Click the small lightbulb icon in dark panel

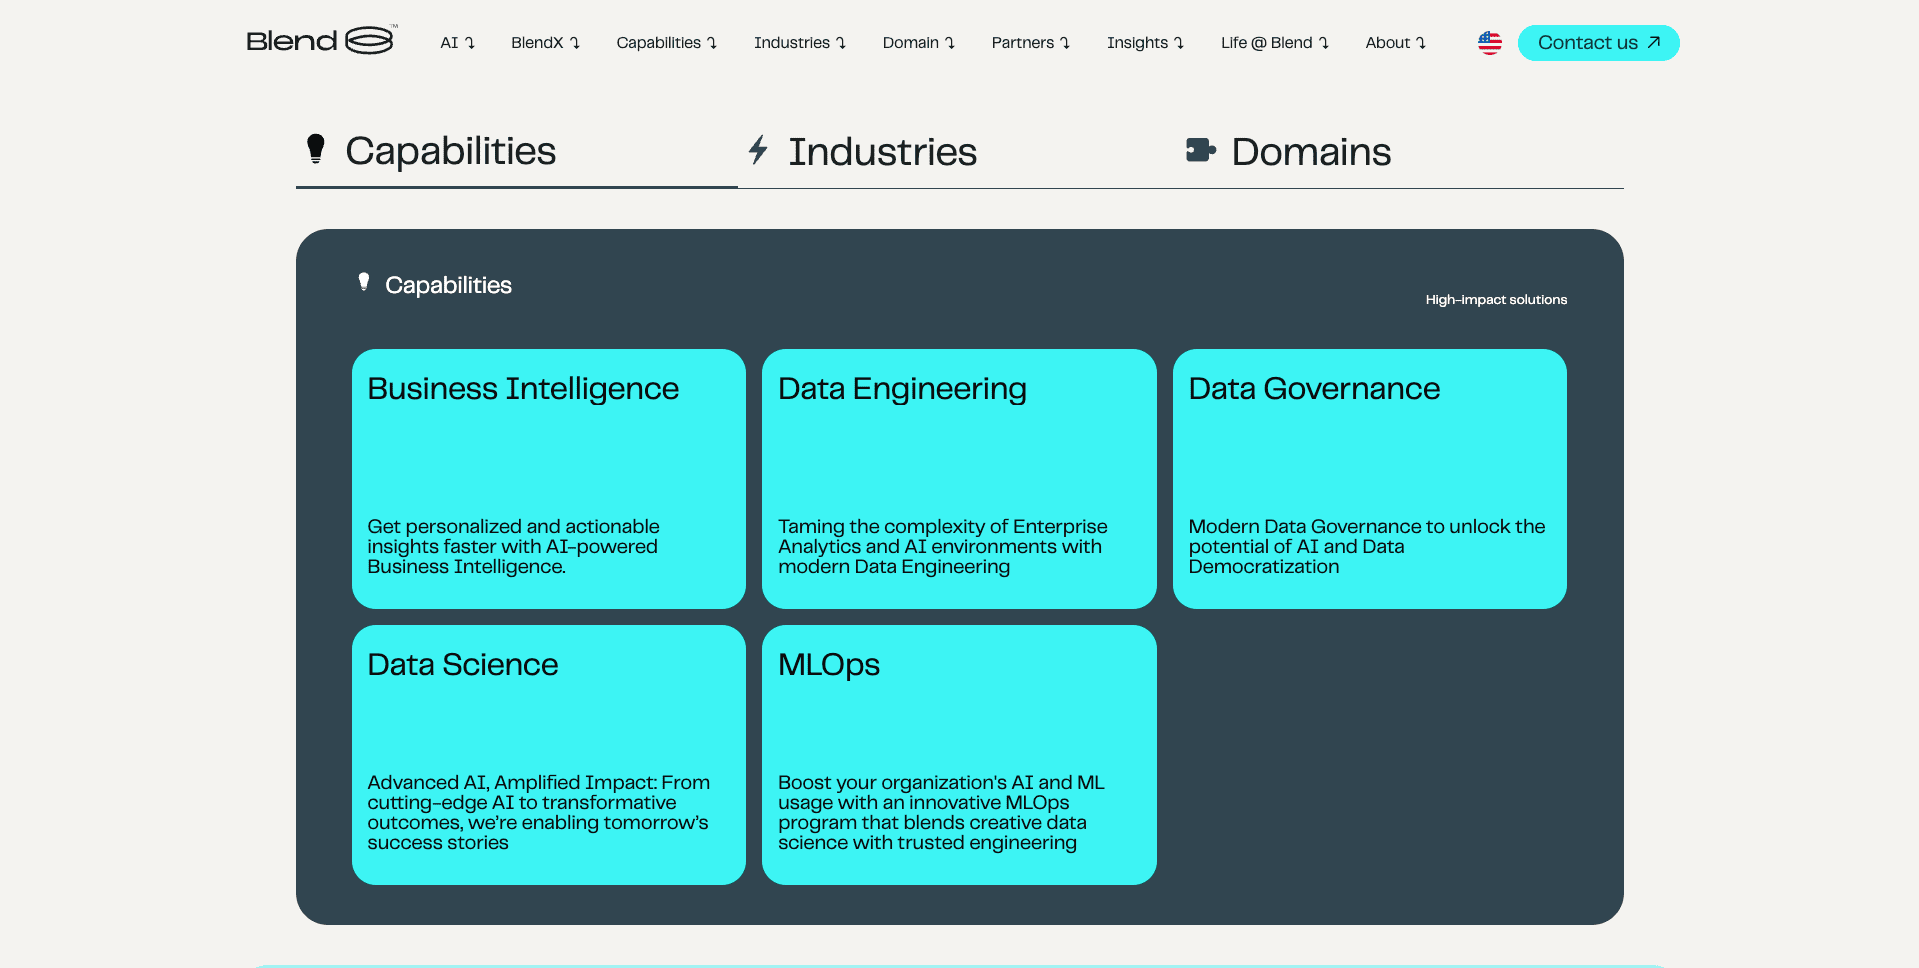[x=364, y=283]
